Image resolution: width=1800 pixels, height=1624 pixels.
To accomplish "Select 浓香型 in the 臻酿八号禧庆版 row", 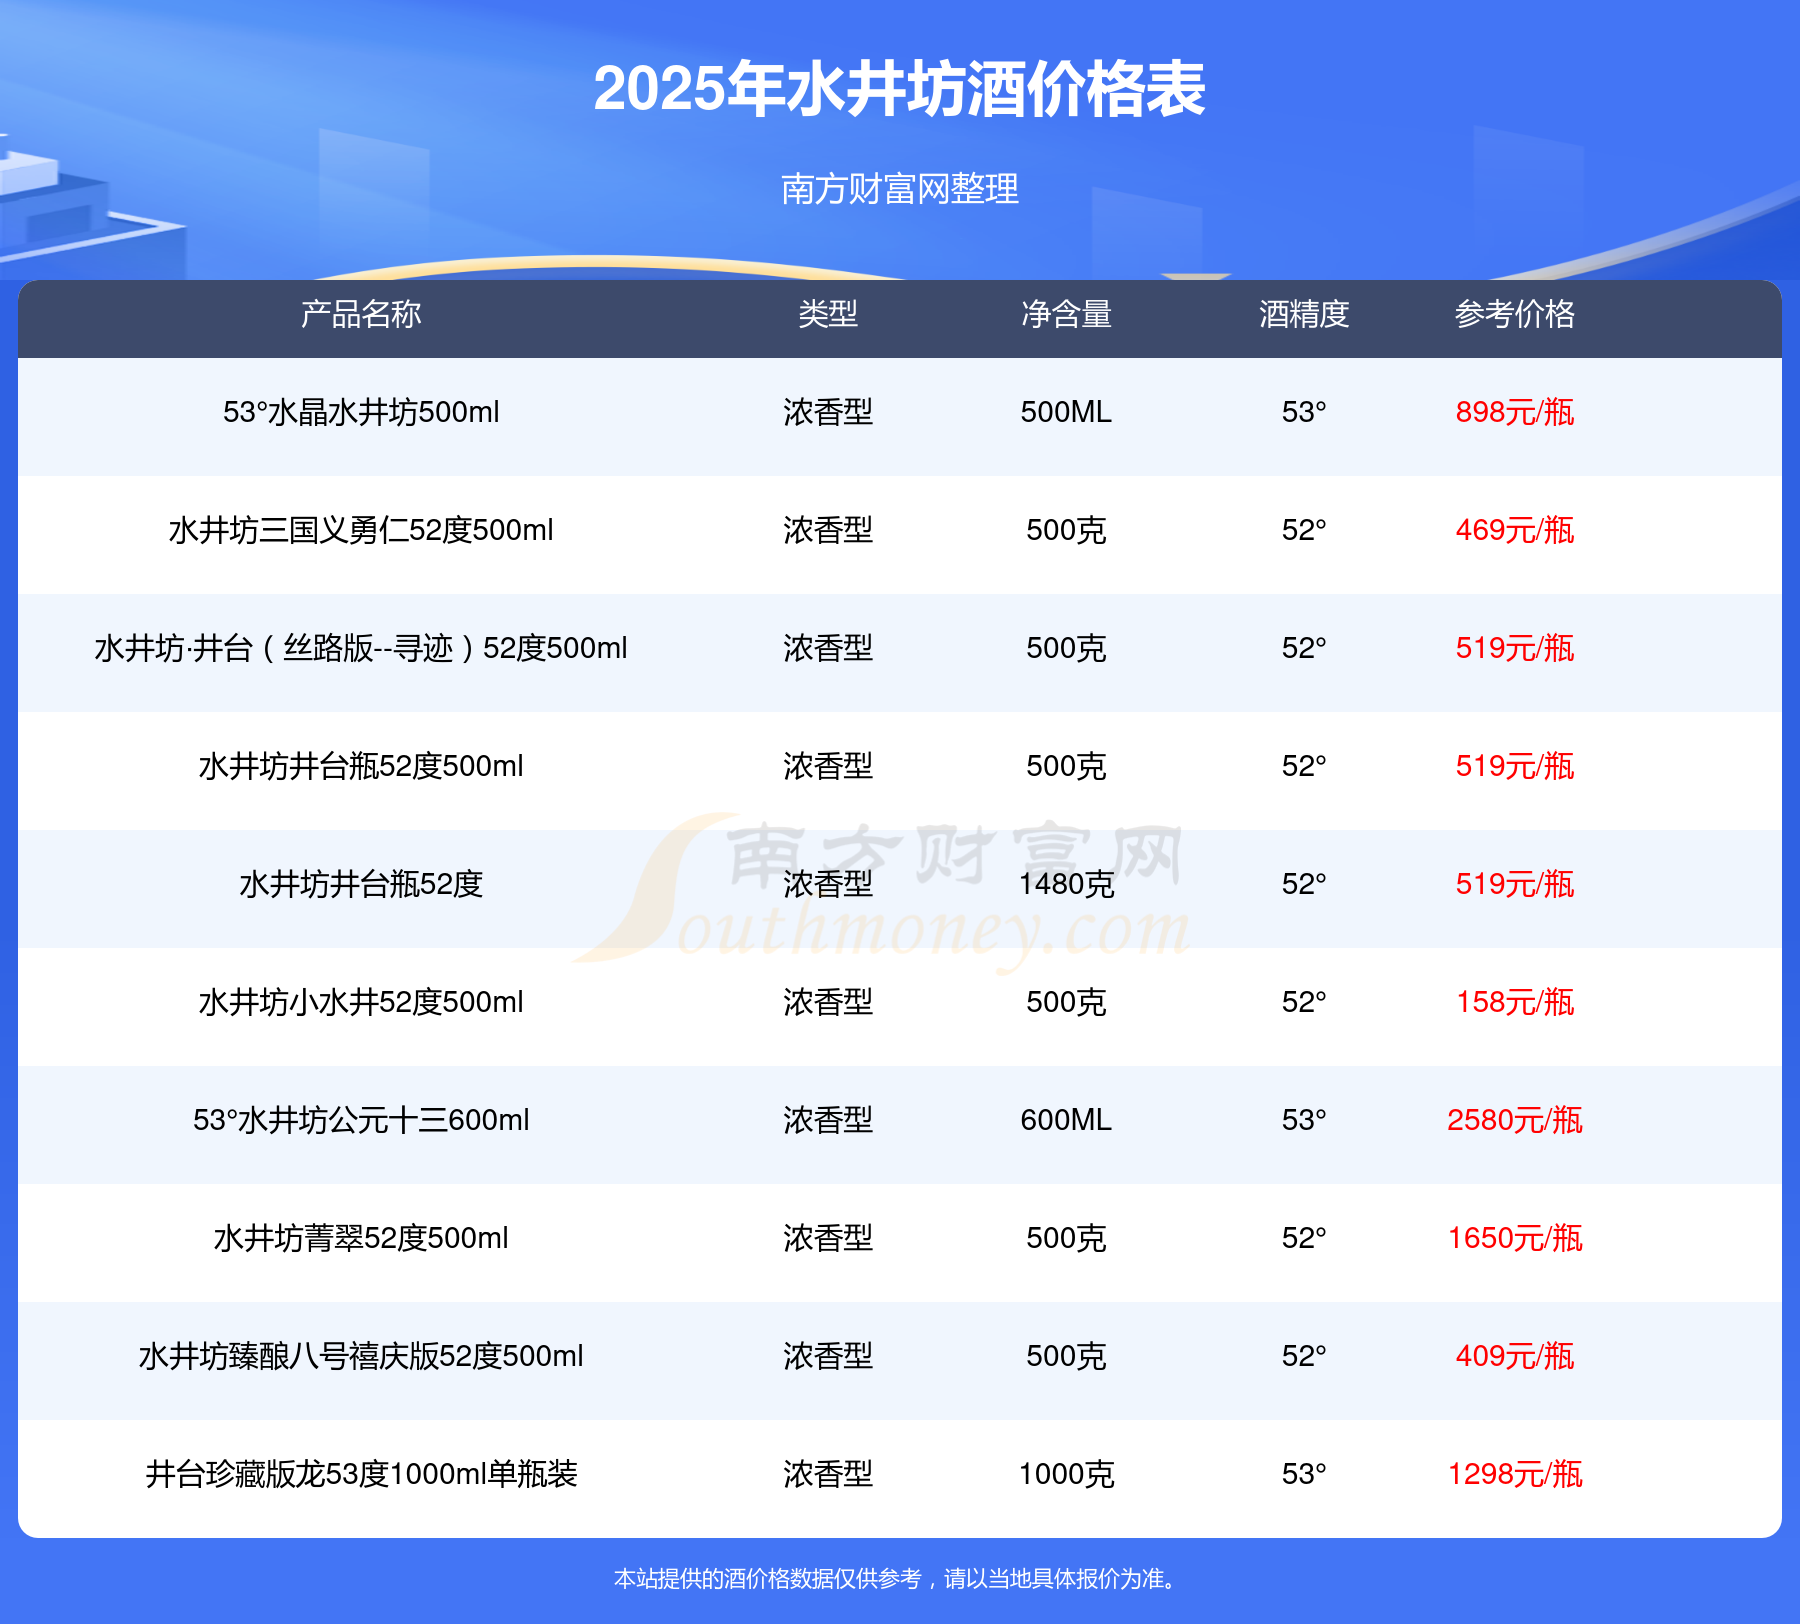I will [828, 1356].
